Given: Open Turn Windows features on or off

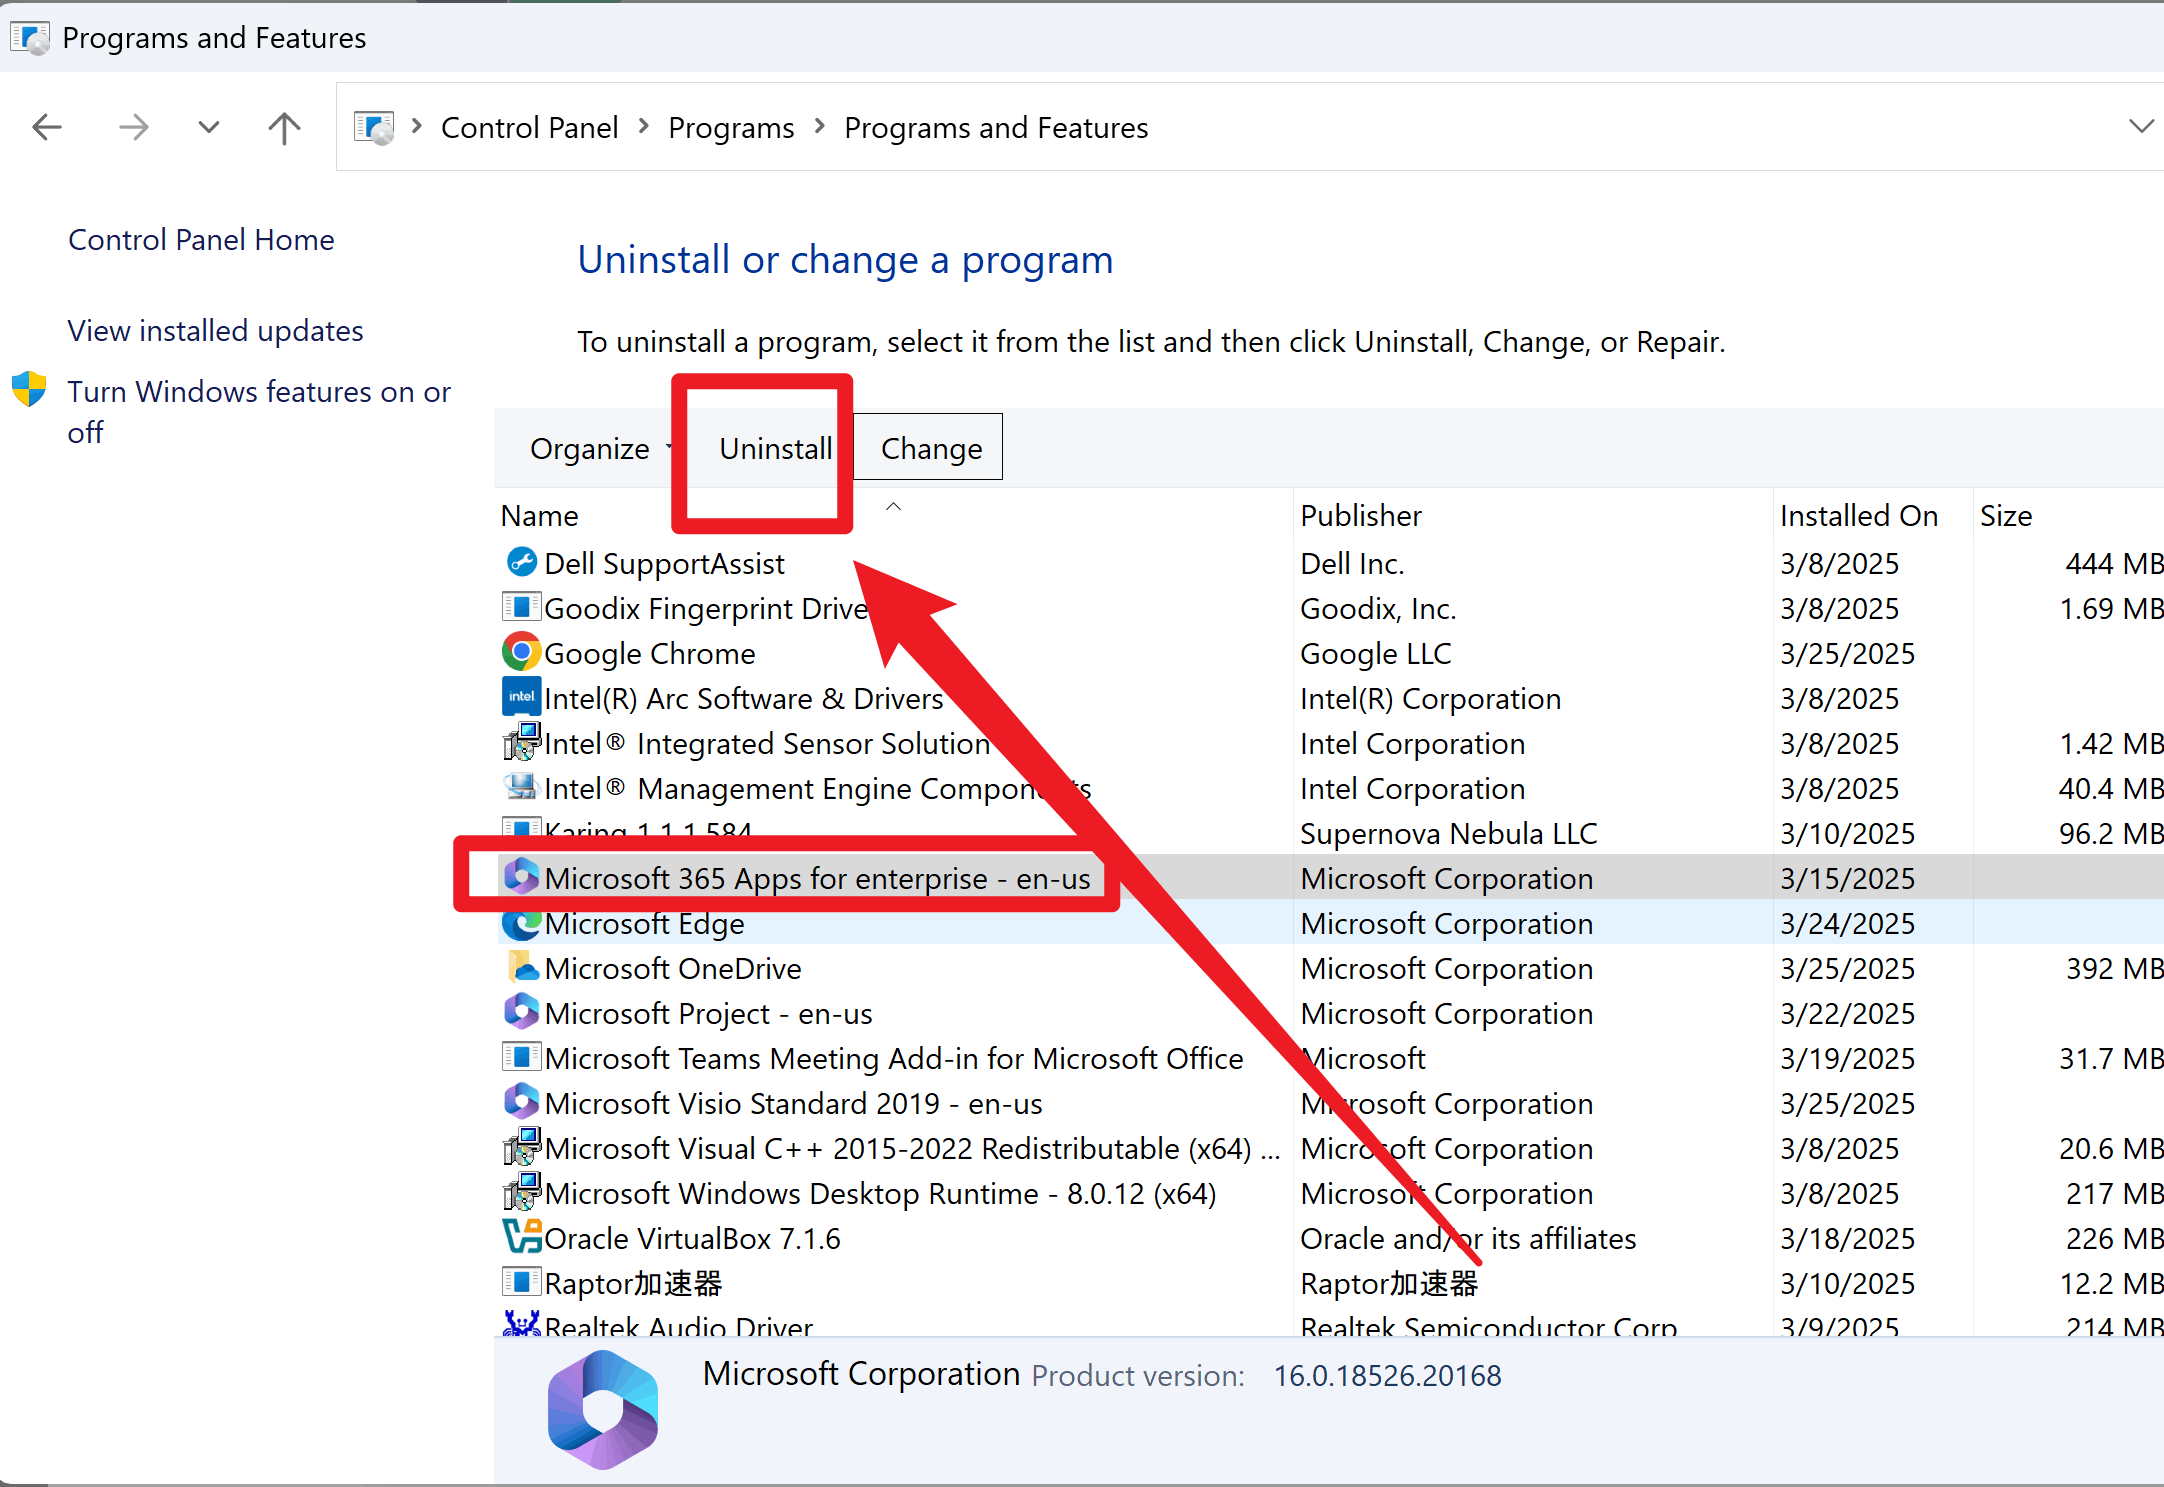Looking at the screenshot, I should (259, 411).
